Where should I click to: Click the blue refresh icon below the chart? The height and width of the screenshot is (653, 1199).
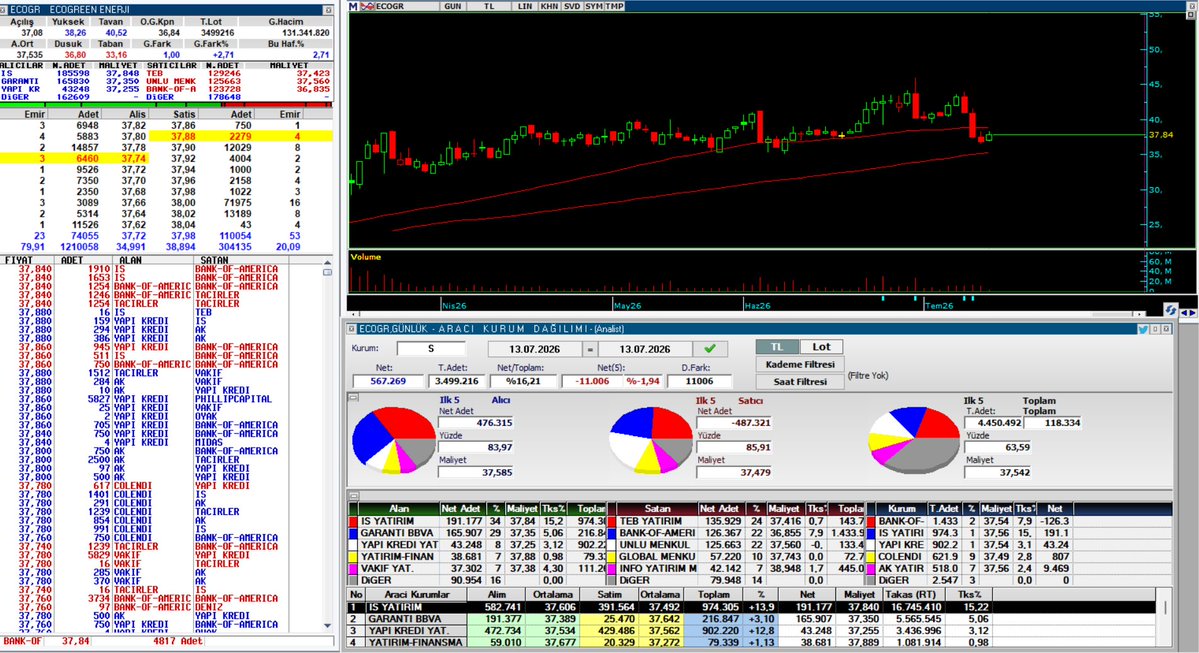pyautogui.click(x=1171, y=310)
